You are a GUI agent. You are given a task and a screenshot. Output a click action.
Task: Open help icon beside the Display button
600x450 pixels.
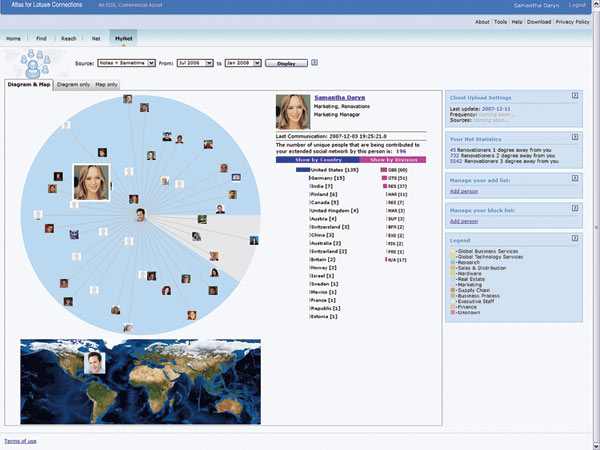[x=314, y=62]
